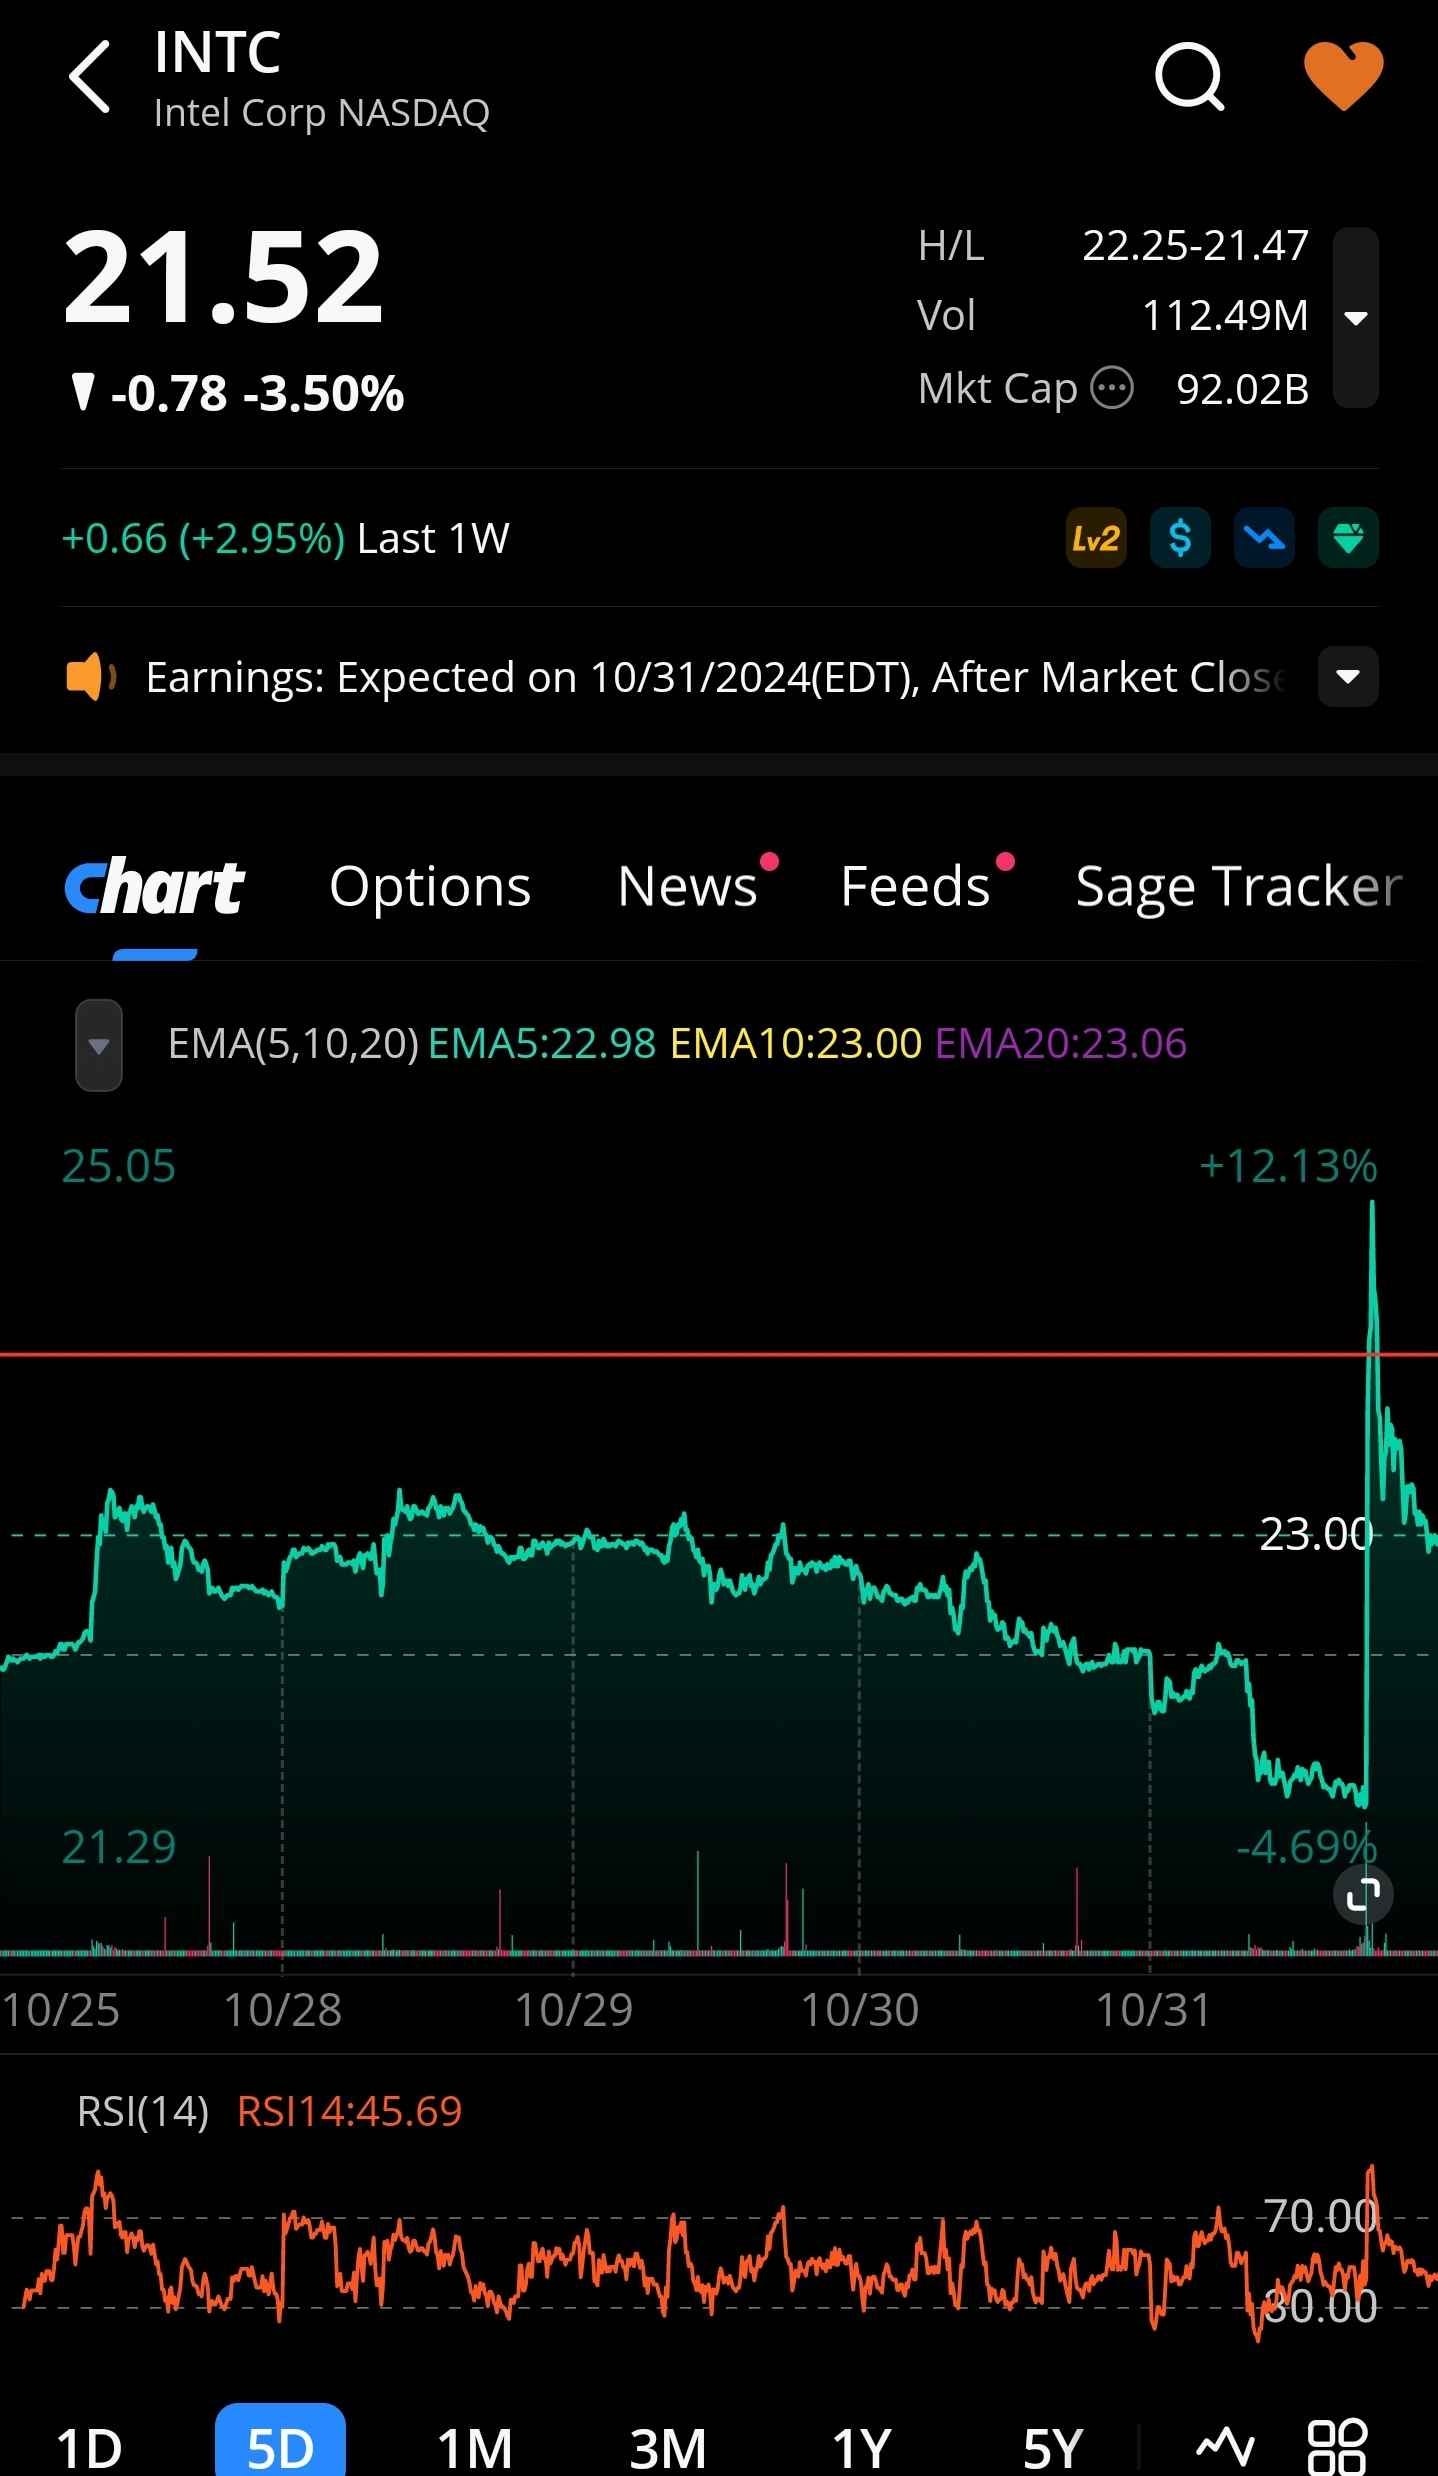Tap the fullscreen chart rotate icon
The height and width of the screenshot is (2476, 1438).
pyautogui.click(x=1363, y=1894)
